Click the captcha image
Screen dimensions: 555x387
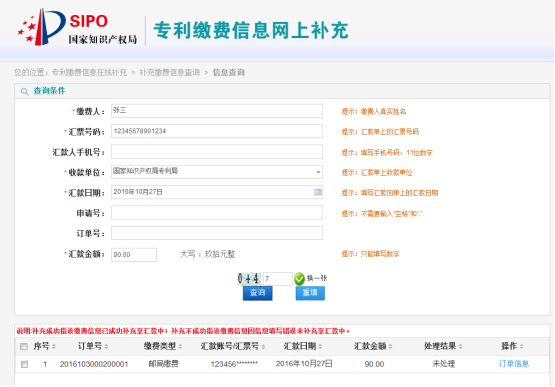[x=249, y=279]
